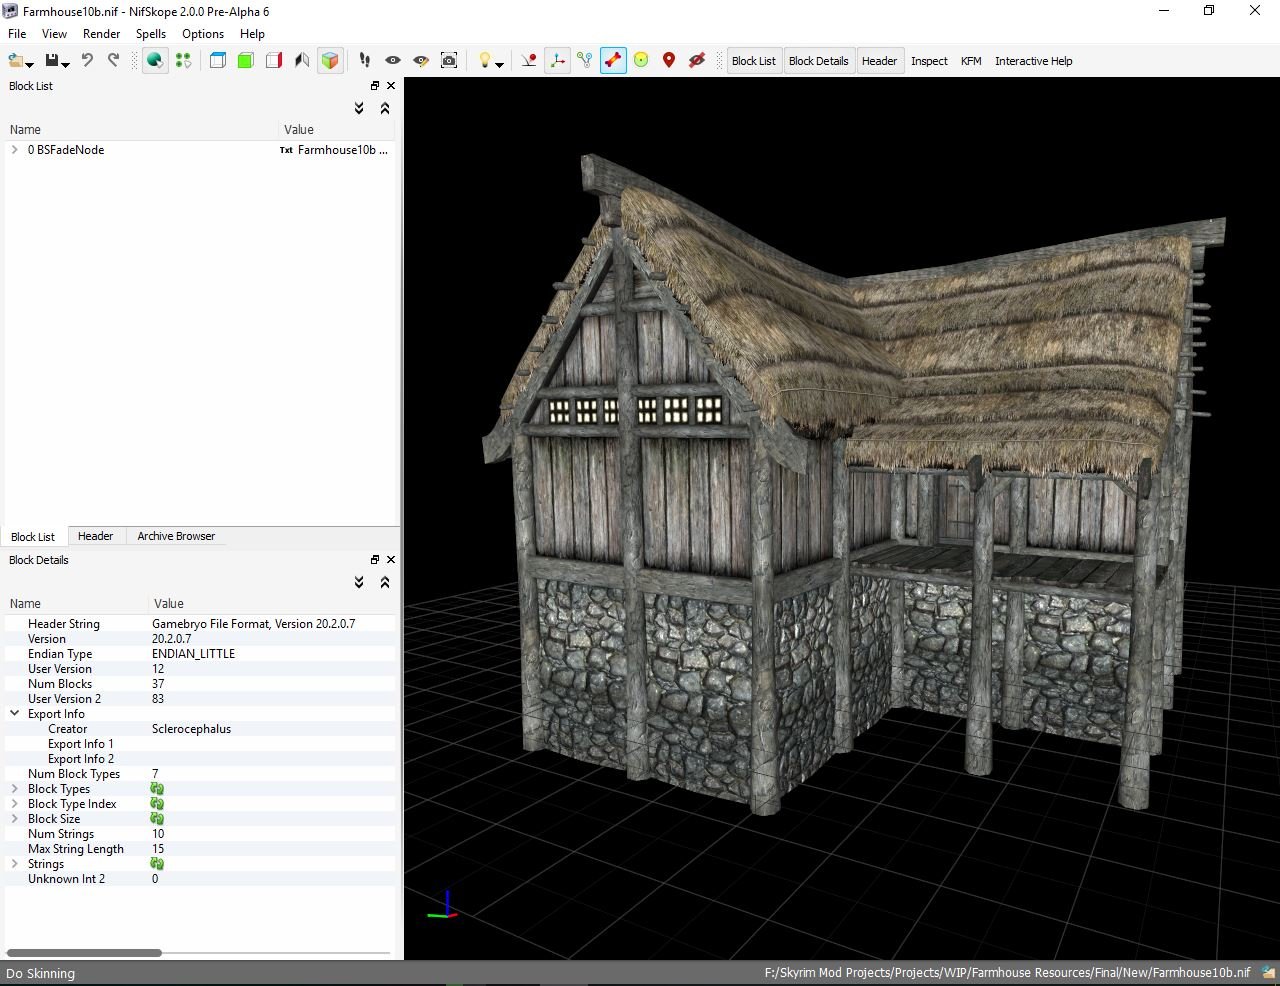Select the blue wireframe cube view icon
1280x986 pixels.
218,61
